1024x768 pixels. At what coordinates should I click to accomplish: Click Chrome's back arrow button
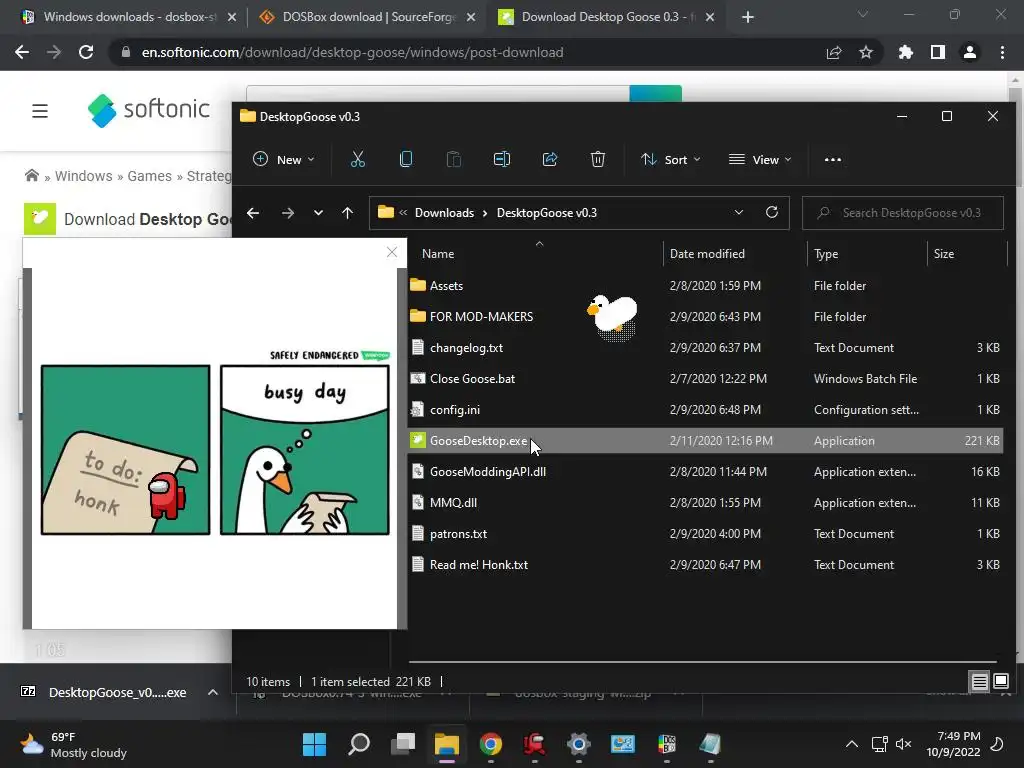[x=22, y=52]
